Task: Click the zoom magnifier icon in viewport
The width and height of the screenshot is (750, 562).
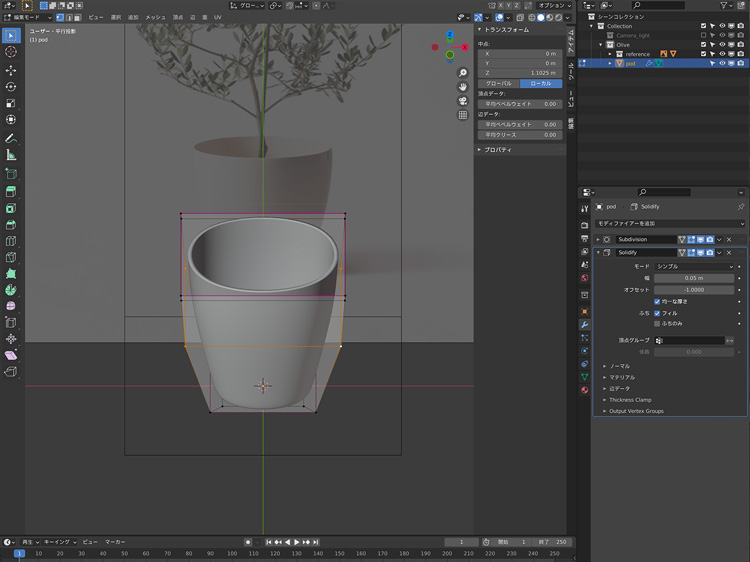Action: coord(463,73)
